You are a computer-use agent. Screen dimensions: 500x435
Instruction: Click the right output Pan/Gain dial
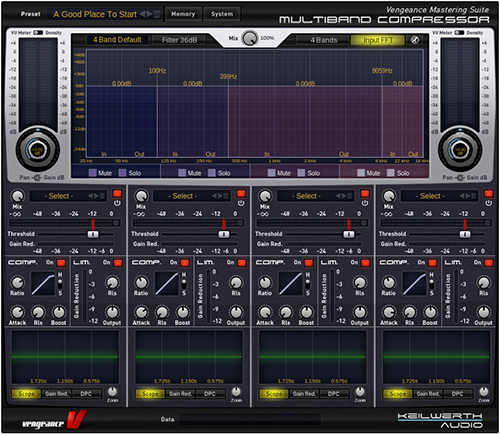[460, 149]
